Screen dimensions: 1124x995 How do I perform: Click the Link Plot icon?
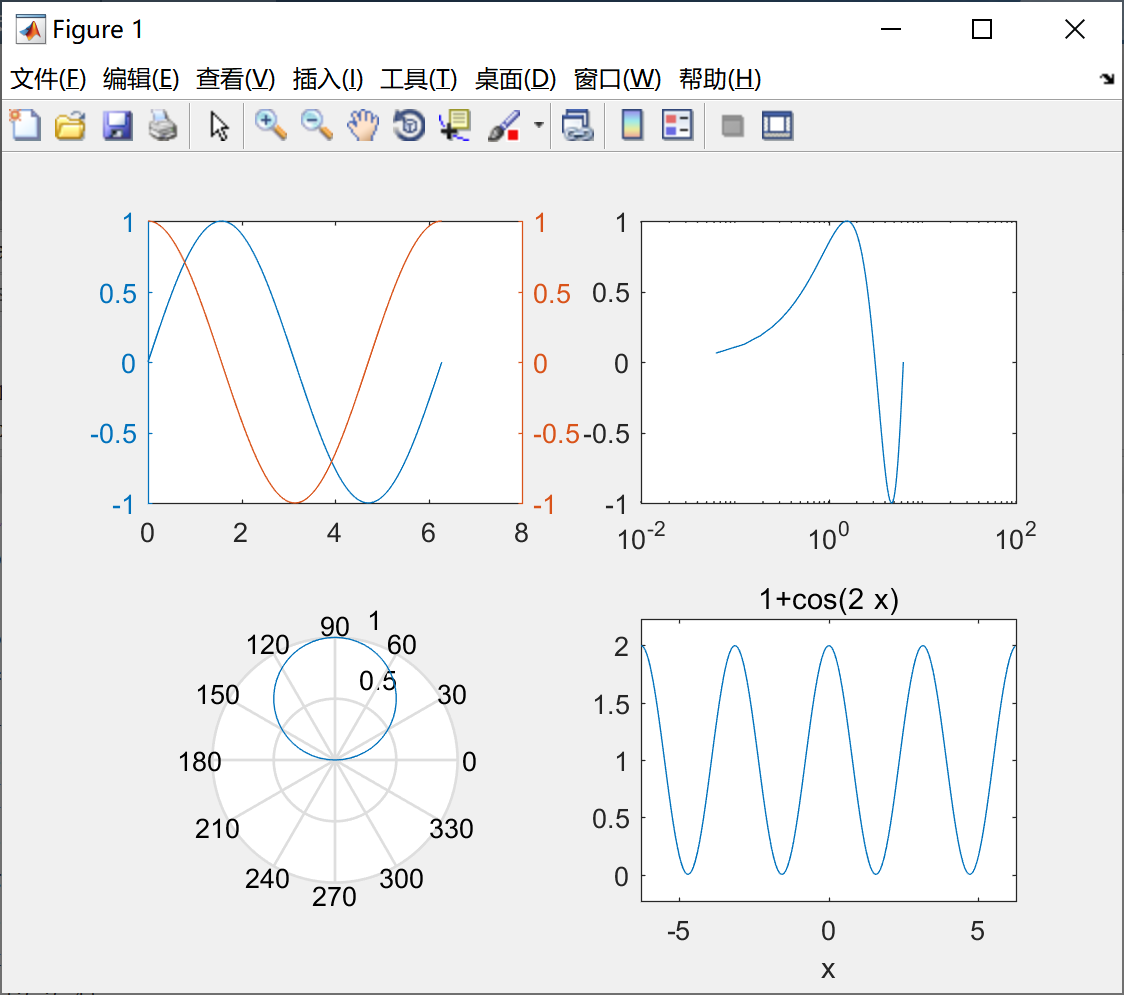coord(578,125)
